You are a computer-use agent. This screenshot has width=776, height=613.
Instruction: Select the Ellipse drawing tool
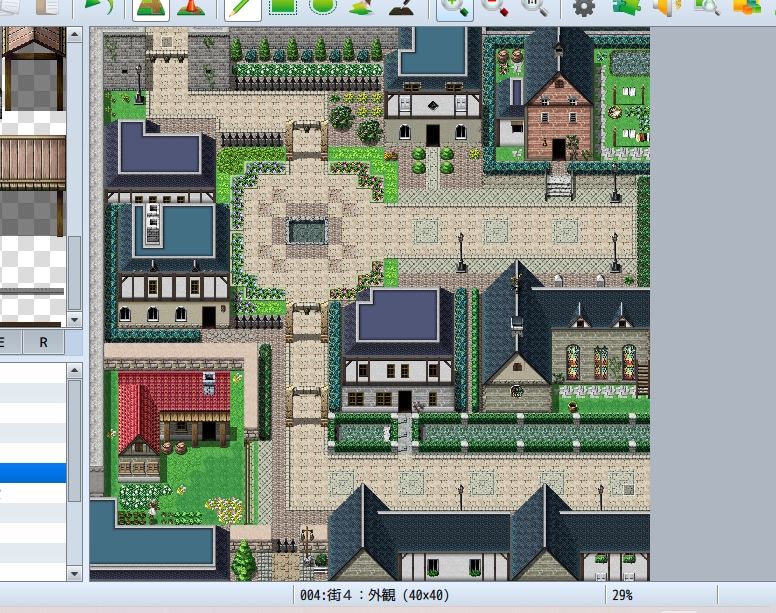(323, 6)
